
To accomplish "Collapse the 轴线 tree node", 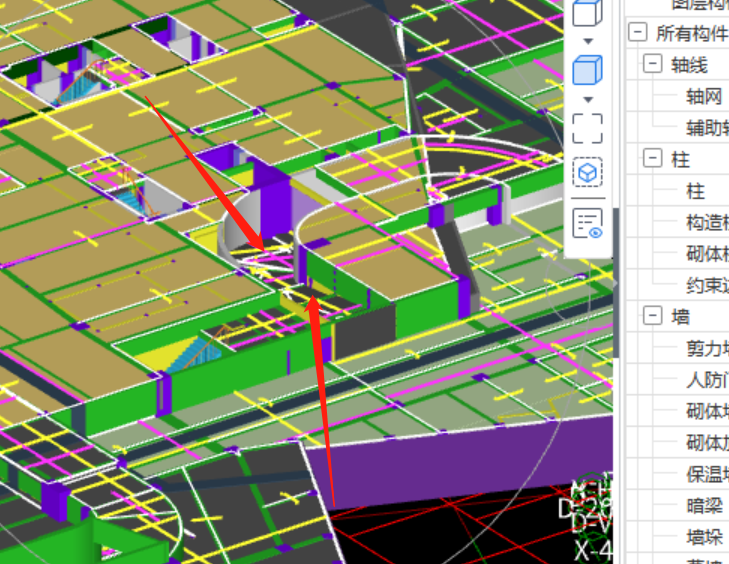I will 652,63.
